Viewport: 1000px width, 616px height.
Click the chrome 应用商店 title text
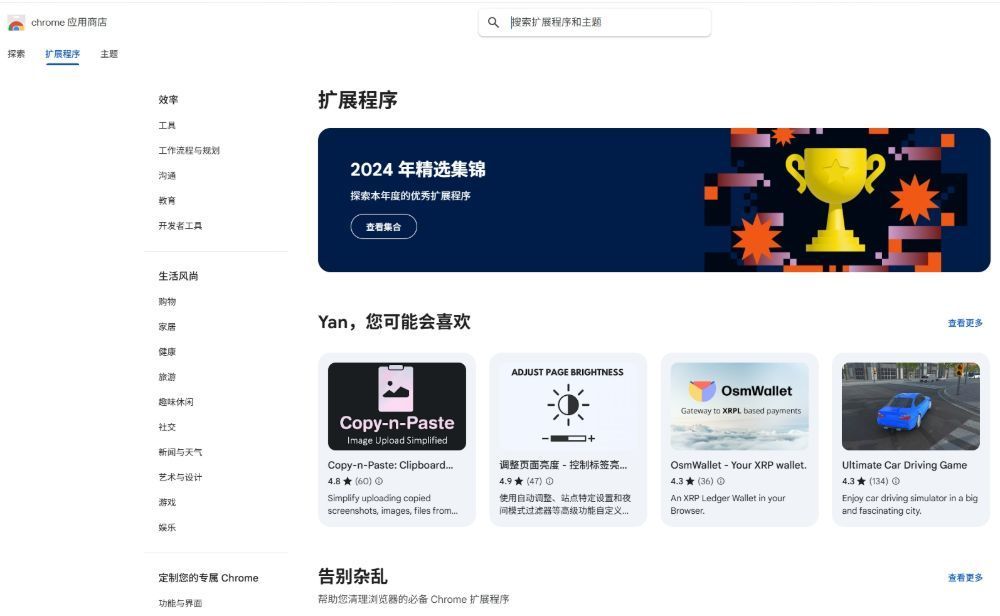(x=69, y=22)
